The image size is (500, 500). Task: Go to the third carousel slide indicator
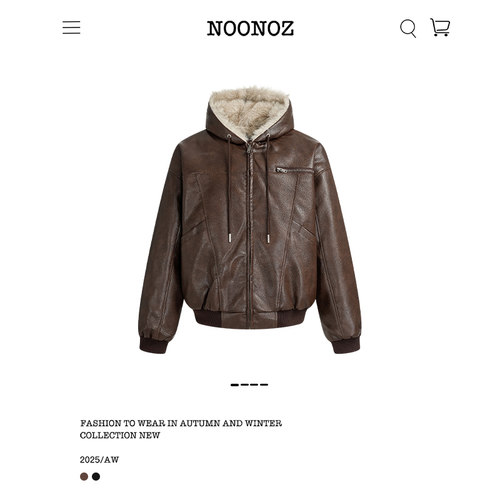[x=254, y=385]
